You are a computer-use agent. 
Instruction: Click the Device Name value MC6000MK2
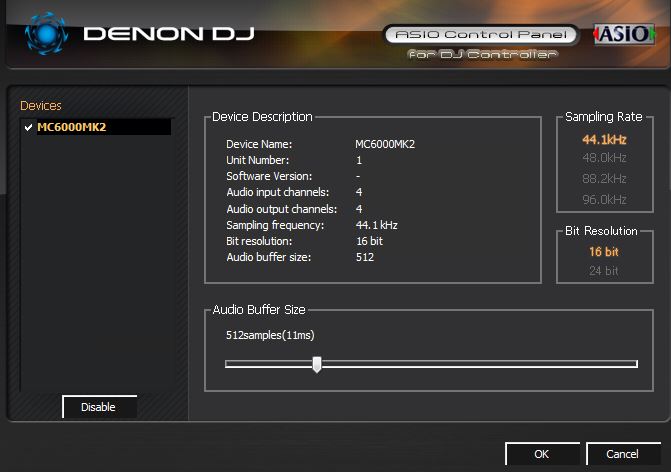[385, 144]
